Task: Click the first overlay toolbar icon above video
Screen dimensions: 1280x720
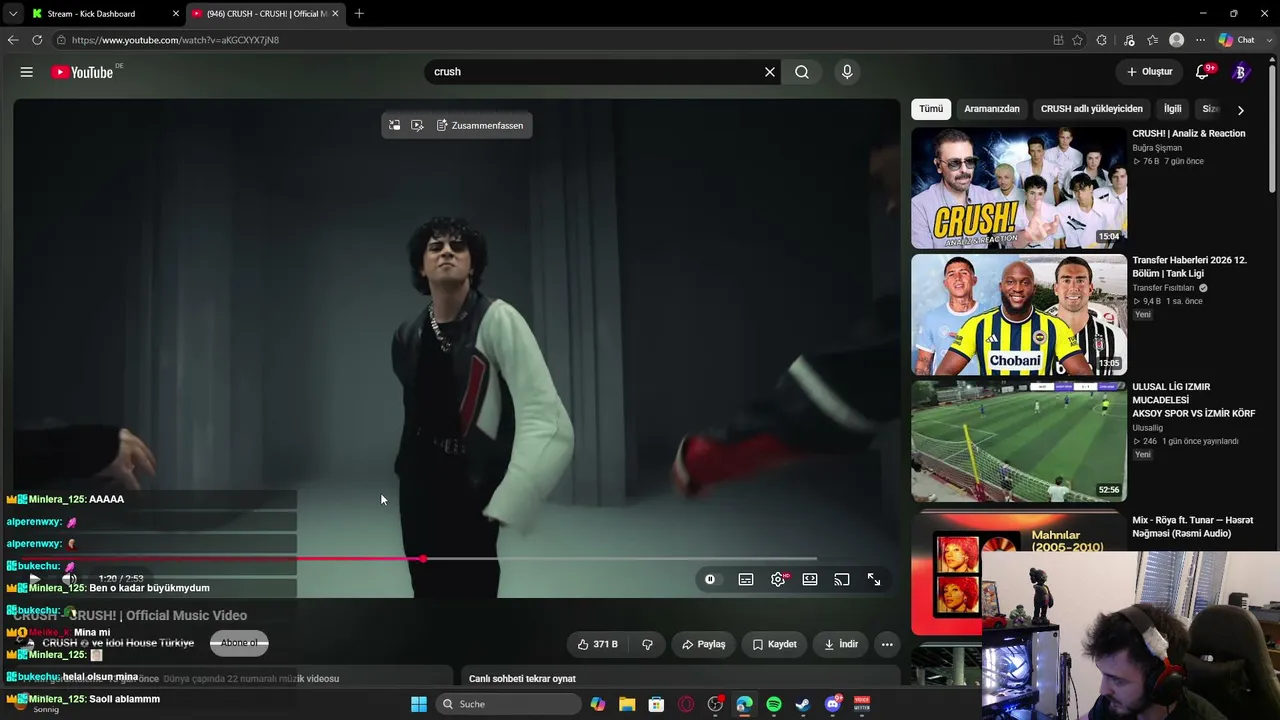Action: point(395,125)
